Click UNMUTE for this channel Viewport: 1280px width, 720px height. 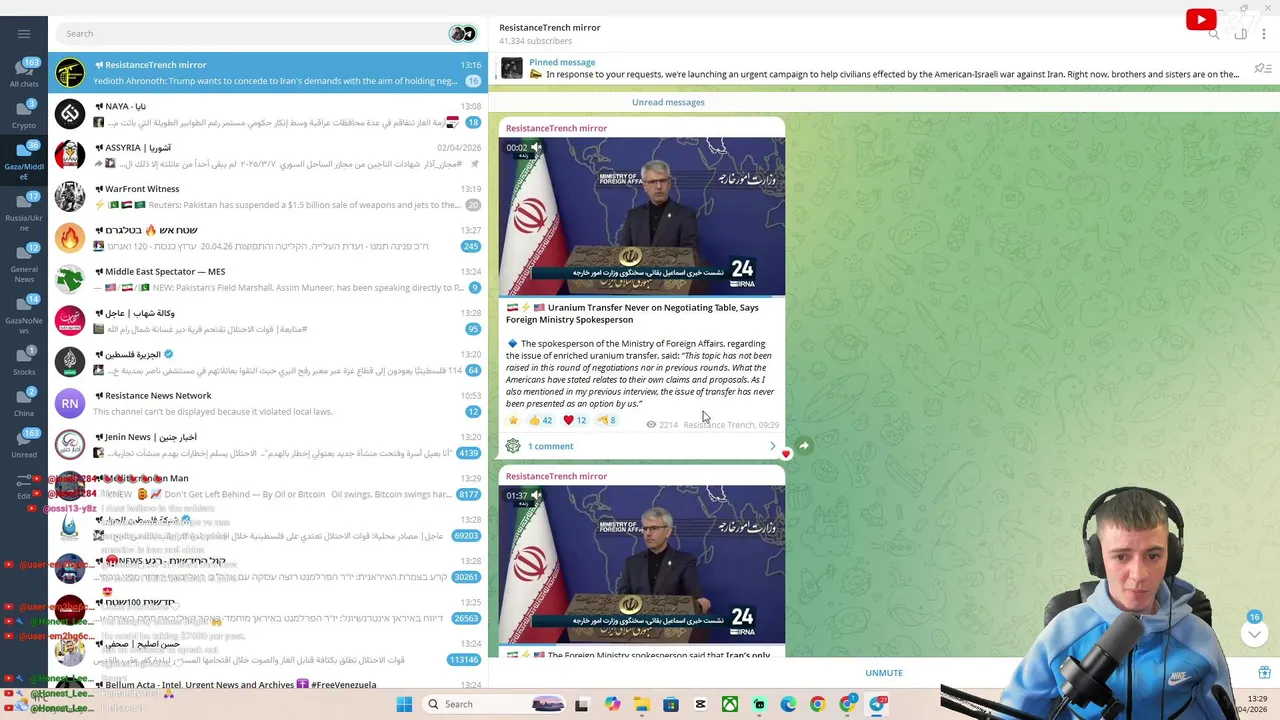click(884, 673)
